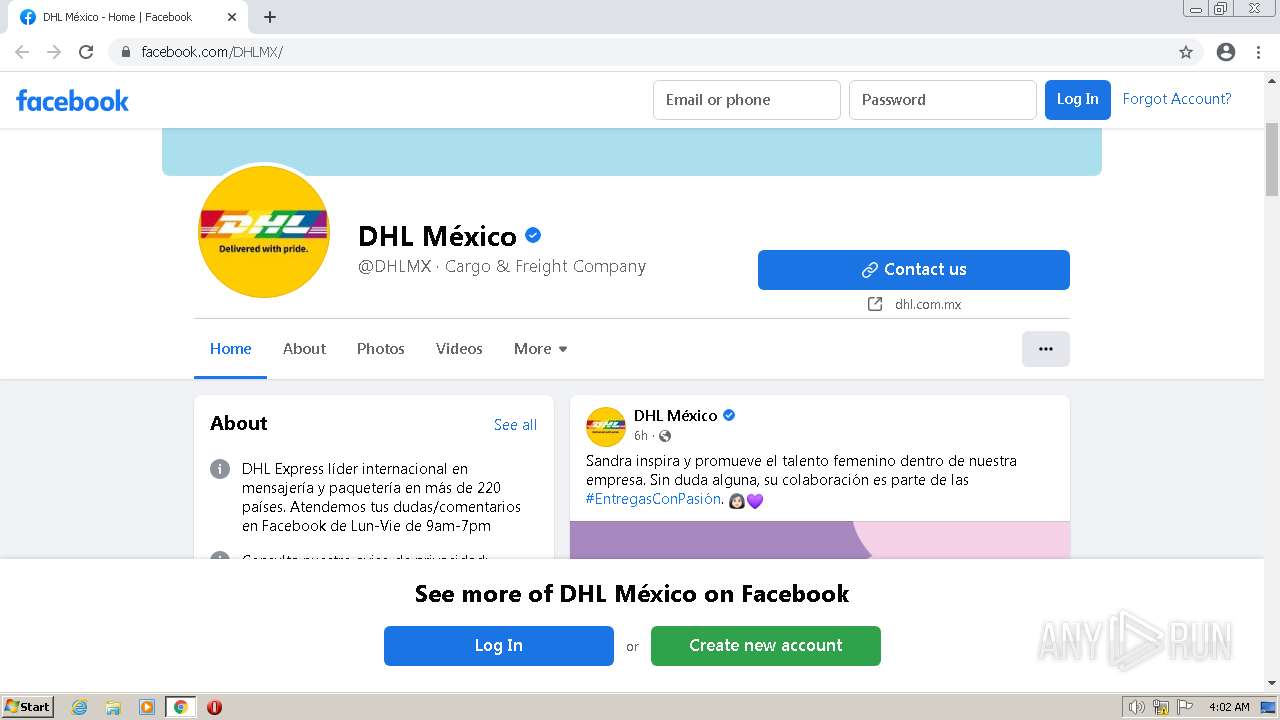Click the scrollbar down arrow
This screenshot has height=720, width=1280.
pos(1272,683)
